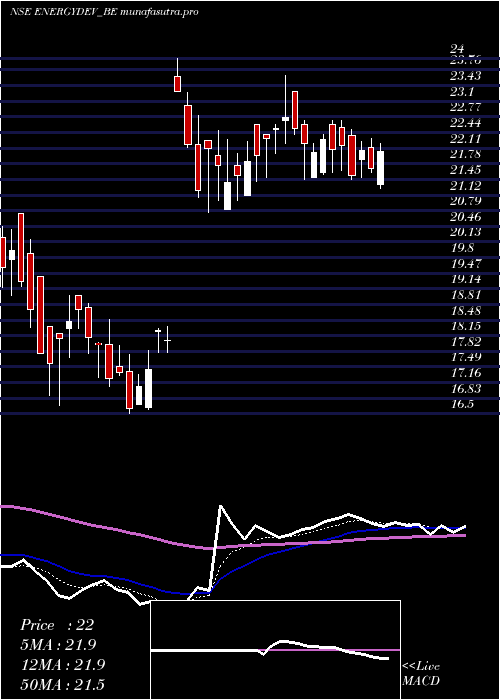The width and height of the screenshot is (500, 700).
Task: Click the 22.77 price axis label
Action: pos(466,107)
